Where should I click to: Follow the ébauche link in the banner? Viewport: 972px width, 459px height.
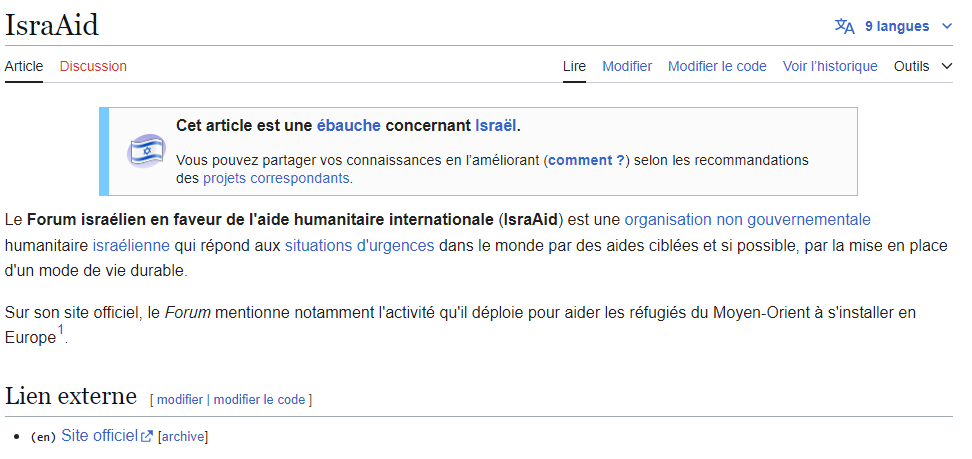pyautogui.click(x=348, y=125)
